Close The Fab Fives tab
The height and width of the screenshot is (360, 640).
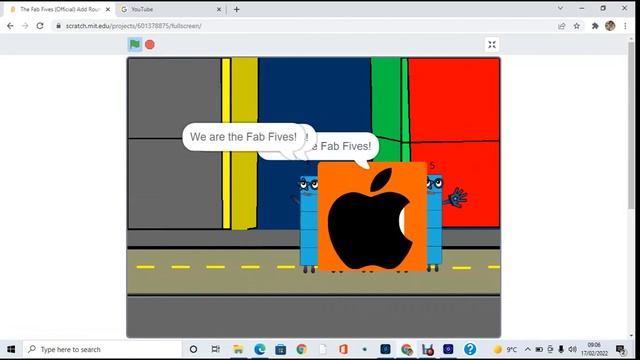coord(108,9)
